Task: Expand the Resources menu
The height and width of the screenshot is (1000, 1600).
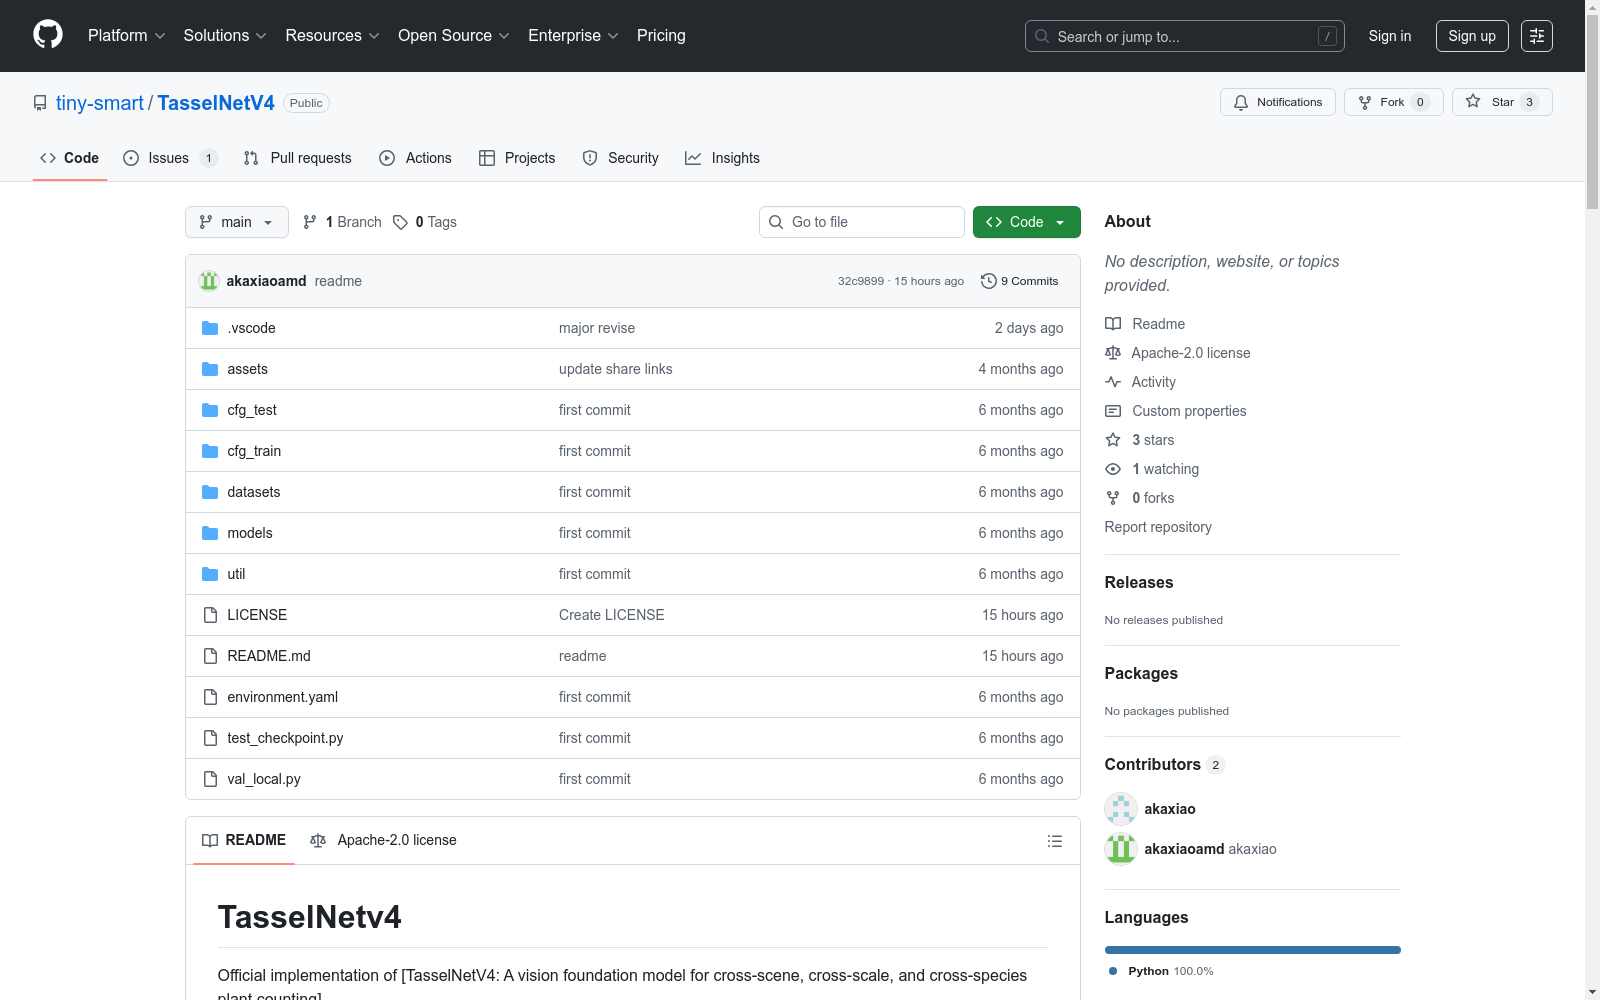Action: click(332, 36)
